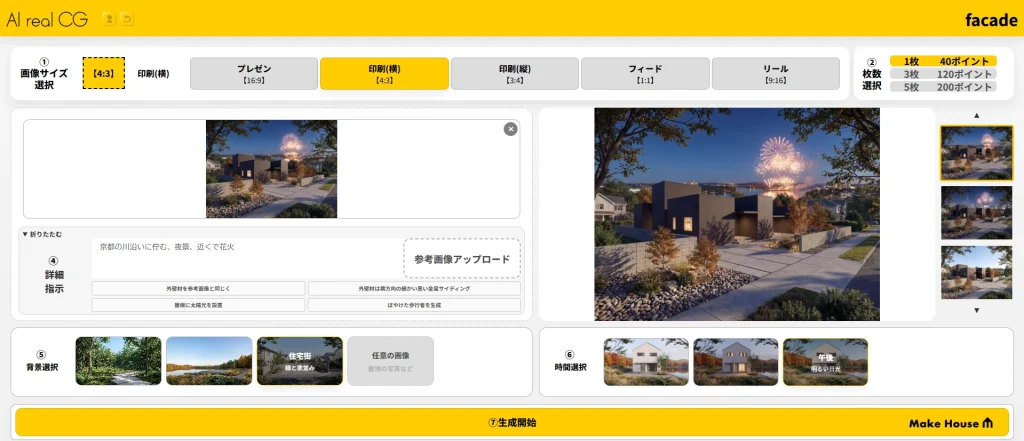
Task: Select the forest path background image
Action: (118, 361)
